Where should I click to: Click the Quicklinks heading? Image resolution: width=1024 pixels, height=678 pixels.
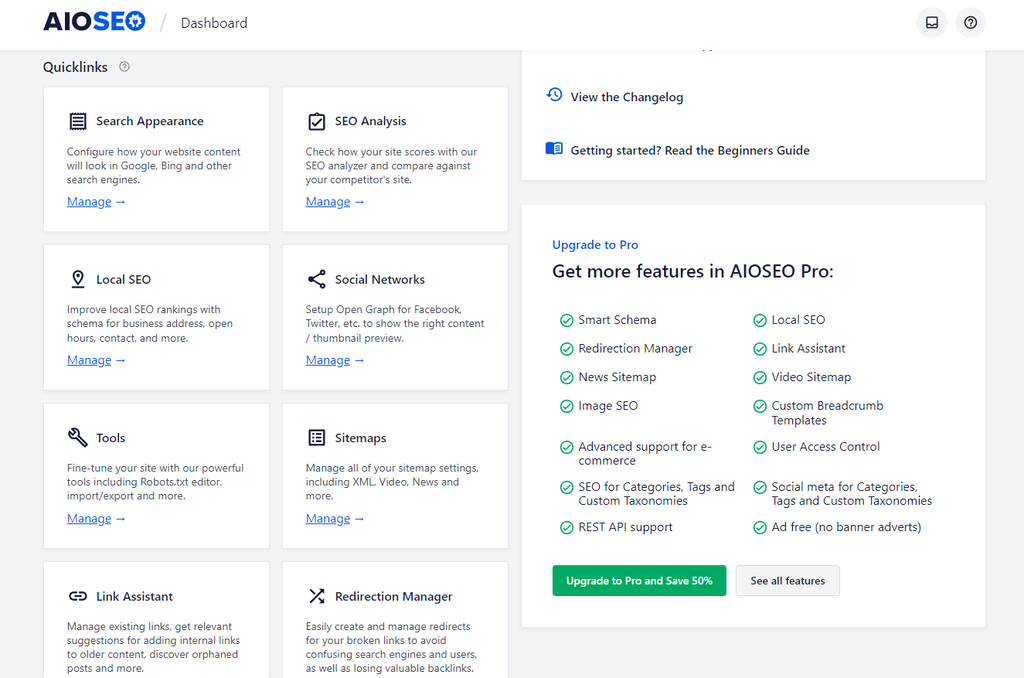(75, 67)
